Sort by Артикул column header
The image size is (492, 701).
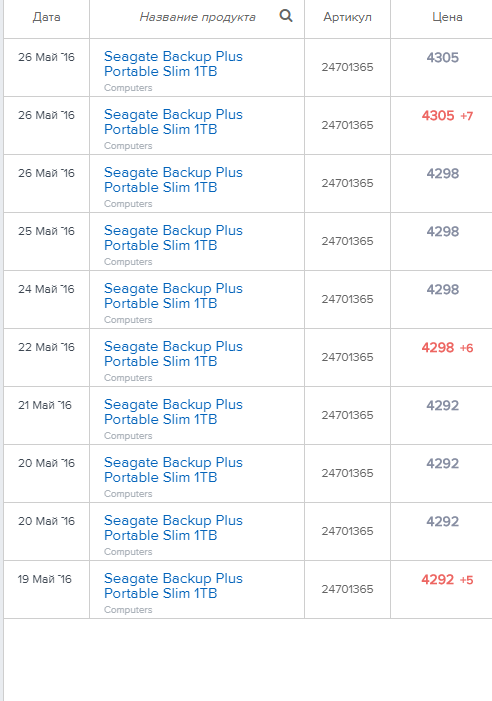(x=347, y=17)
